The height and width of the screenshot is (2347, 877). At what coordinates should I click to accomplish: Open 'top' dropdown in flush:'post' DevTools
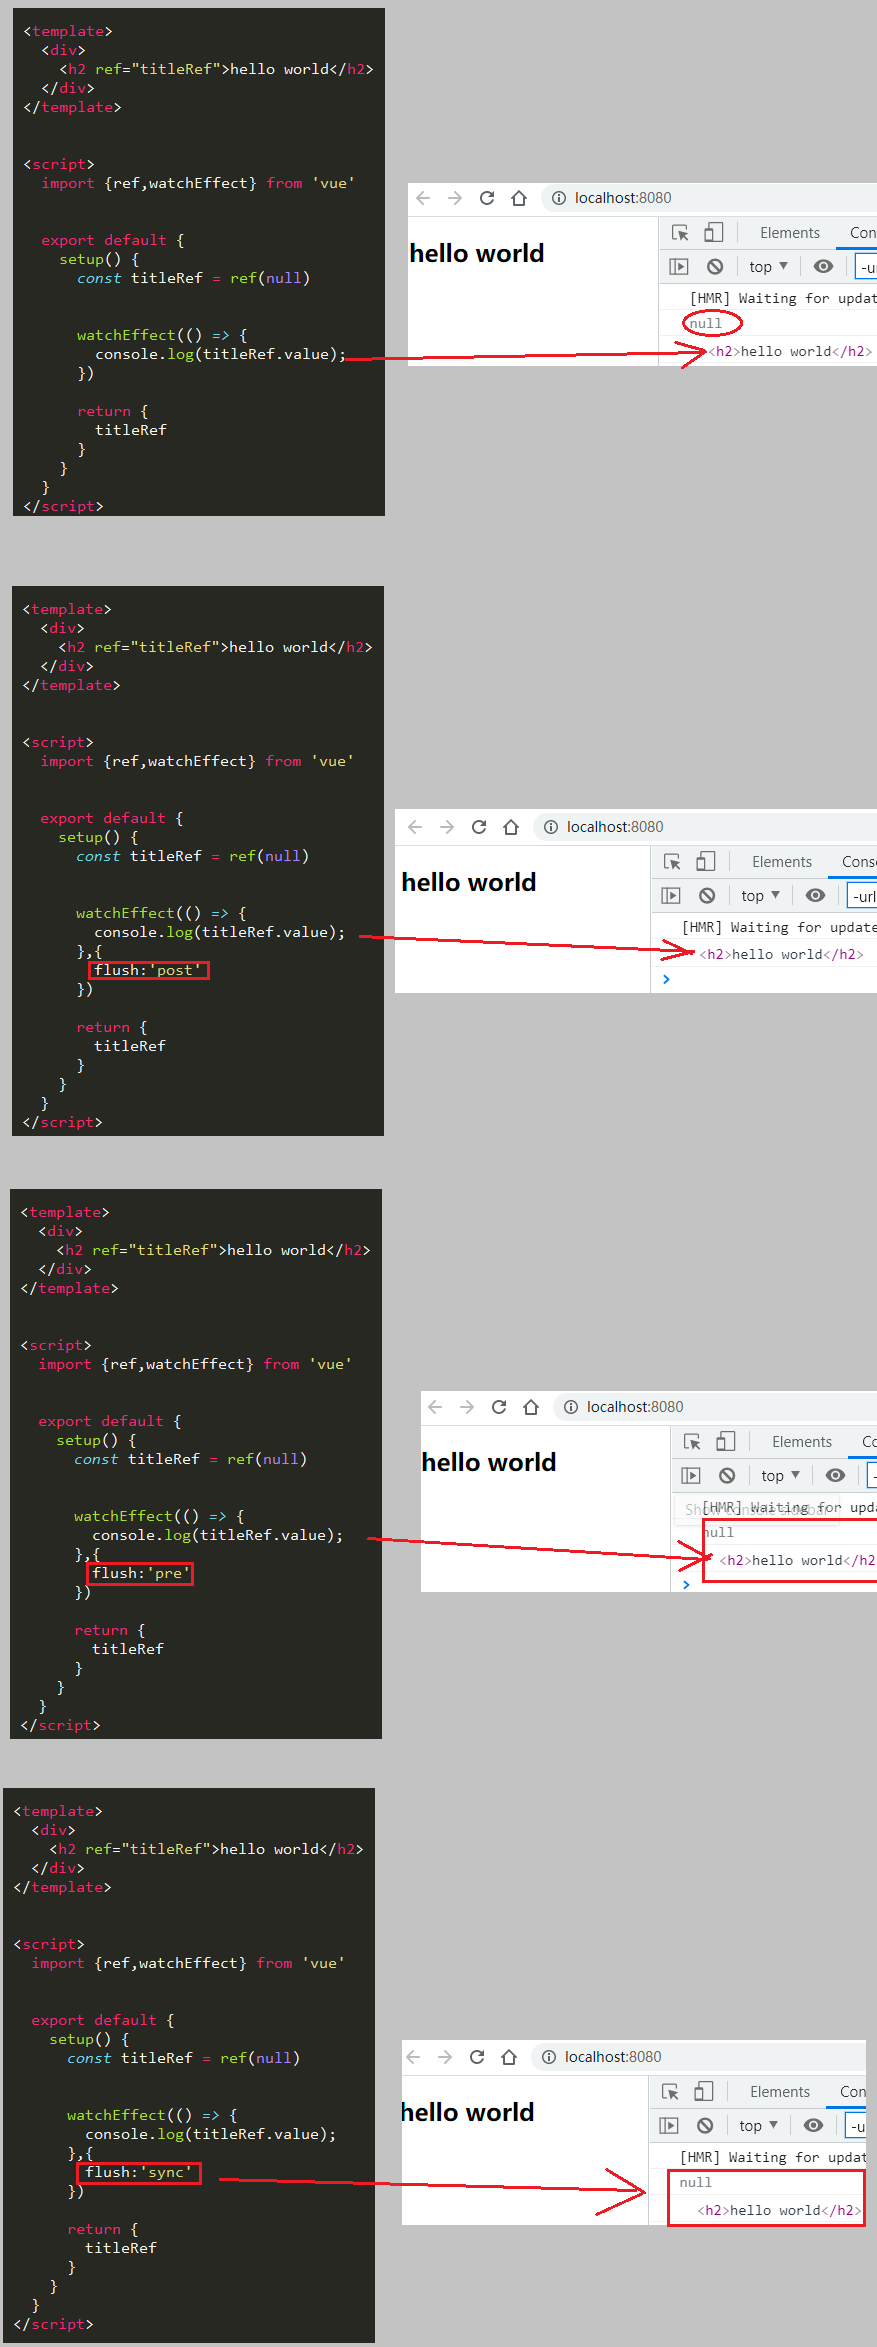(x=760, y=896)
